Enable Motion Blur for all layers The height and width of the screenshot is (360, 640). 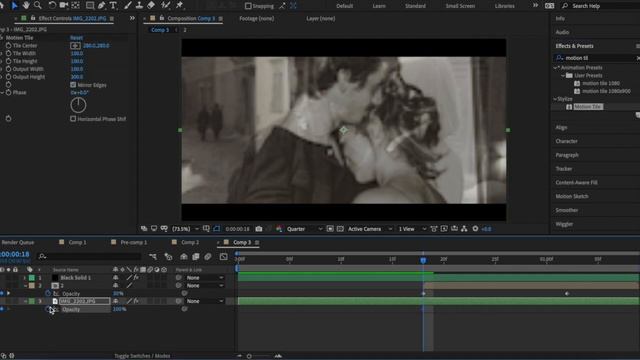(208, 257)
